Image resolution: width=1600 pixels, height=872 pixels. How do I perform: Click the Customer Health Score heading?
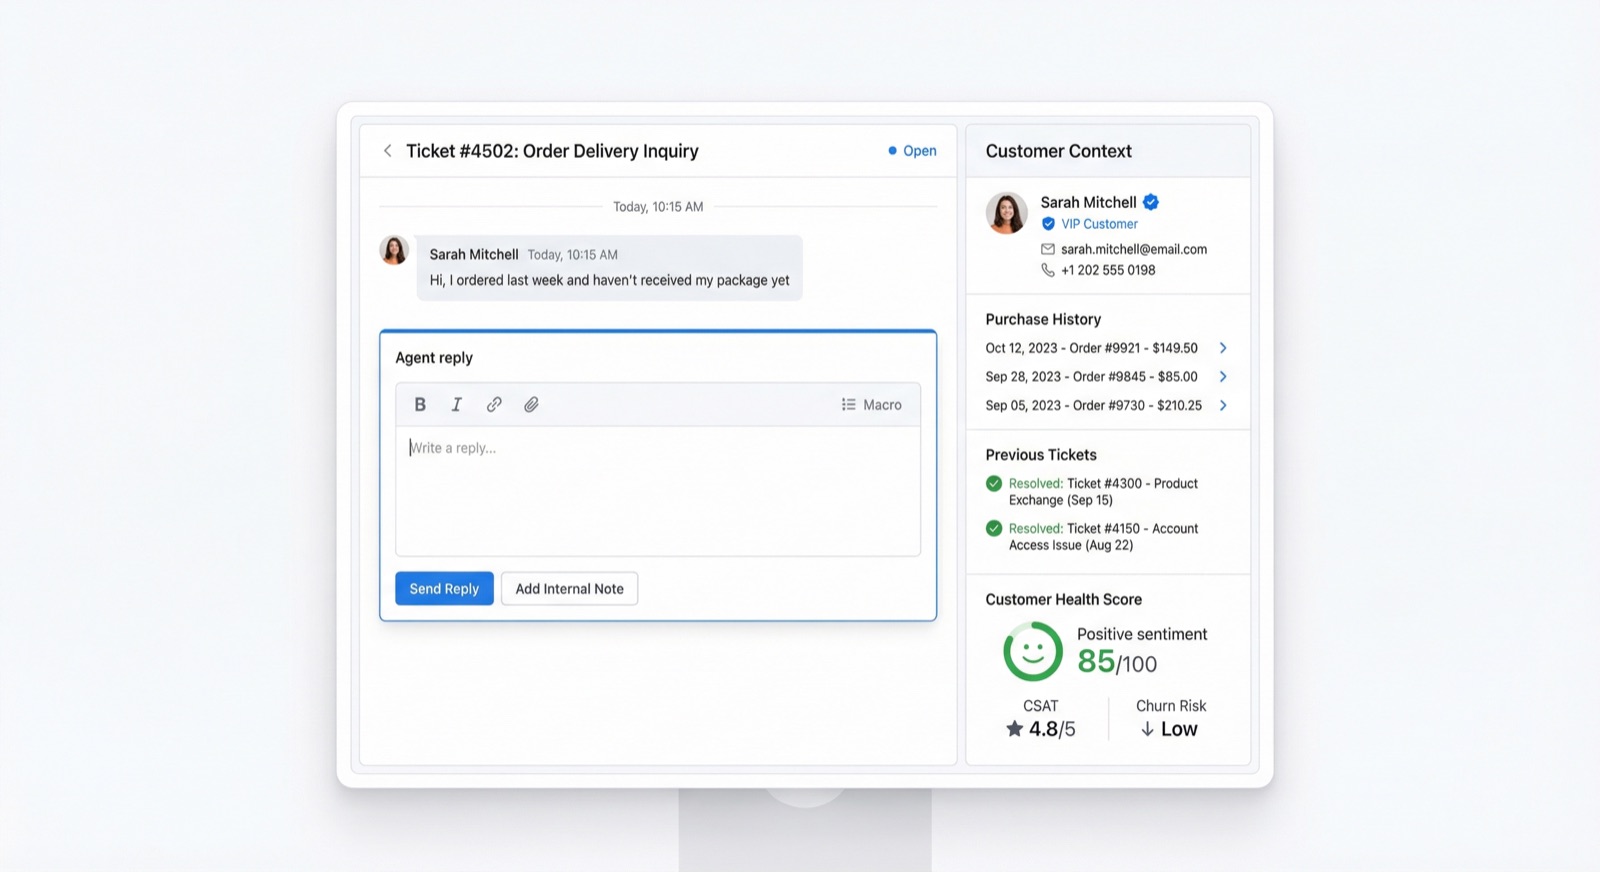pyautogui.click(x=1063, y=600)
